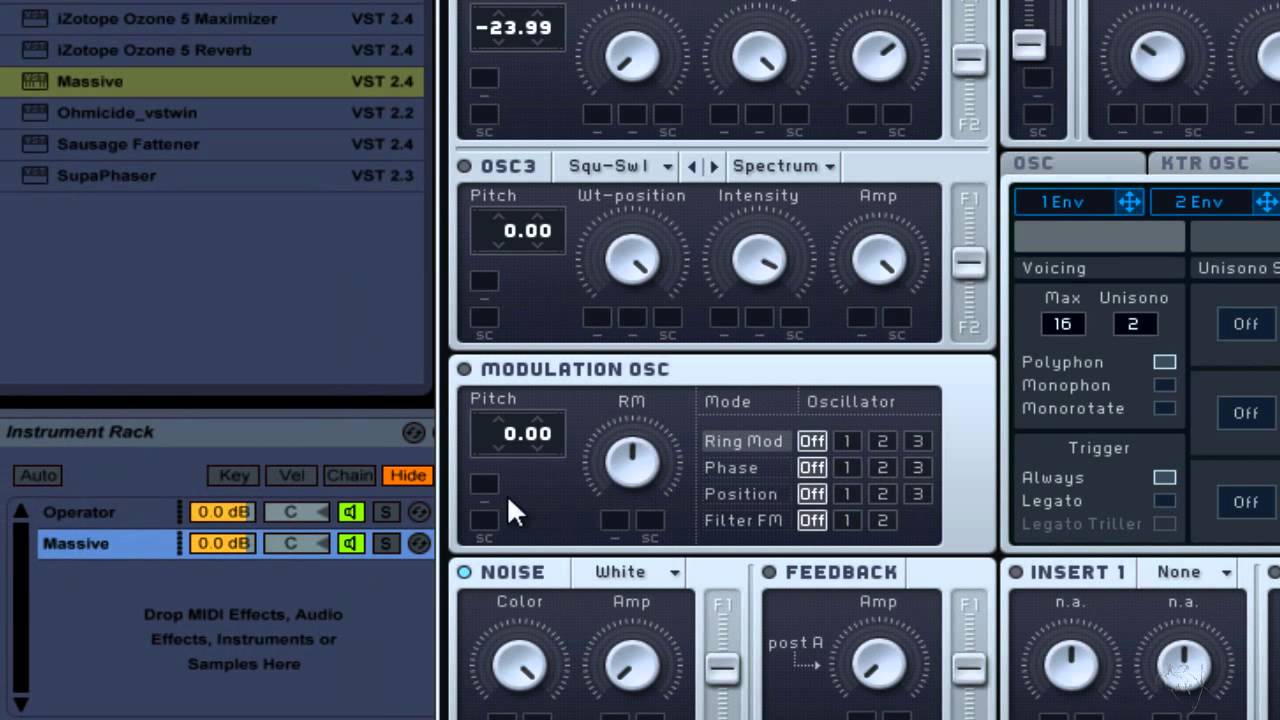Image resolution: width=1280 pixels, height=720 pixels.
Task: Click the iZotope Ozone 5 Maximizer icon
Action: [x=35, y=18]
